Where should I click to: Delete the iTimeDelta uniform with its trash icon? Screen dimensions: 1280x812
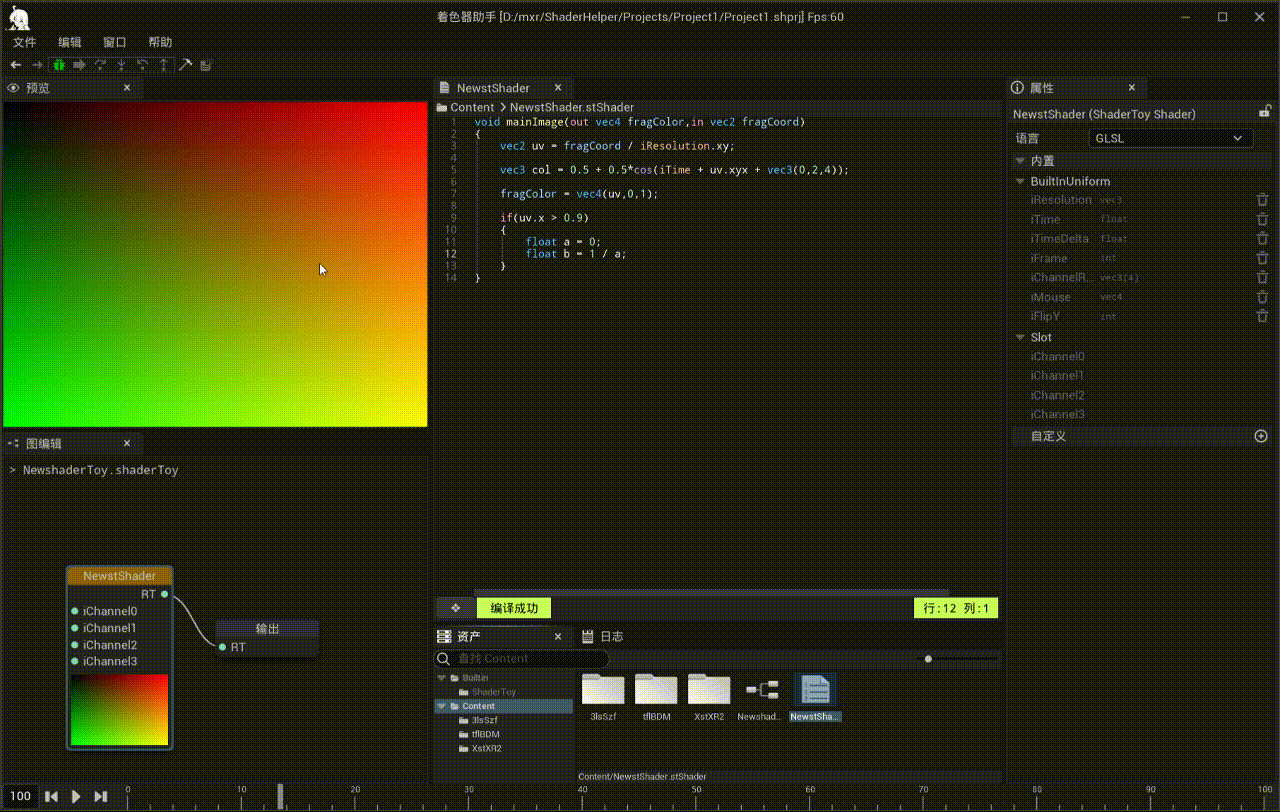[1262, 239]
